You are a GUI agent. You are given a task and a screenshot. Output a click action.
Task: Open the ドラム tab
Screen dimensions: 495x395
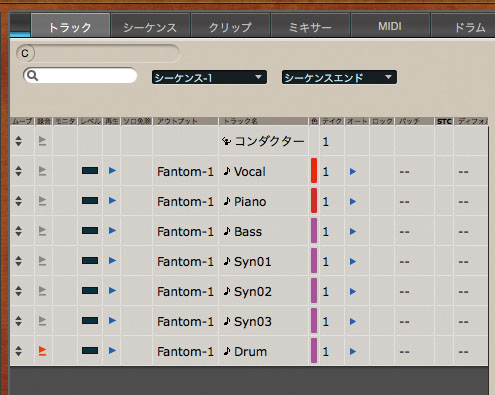click(464, 26)
